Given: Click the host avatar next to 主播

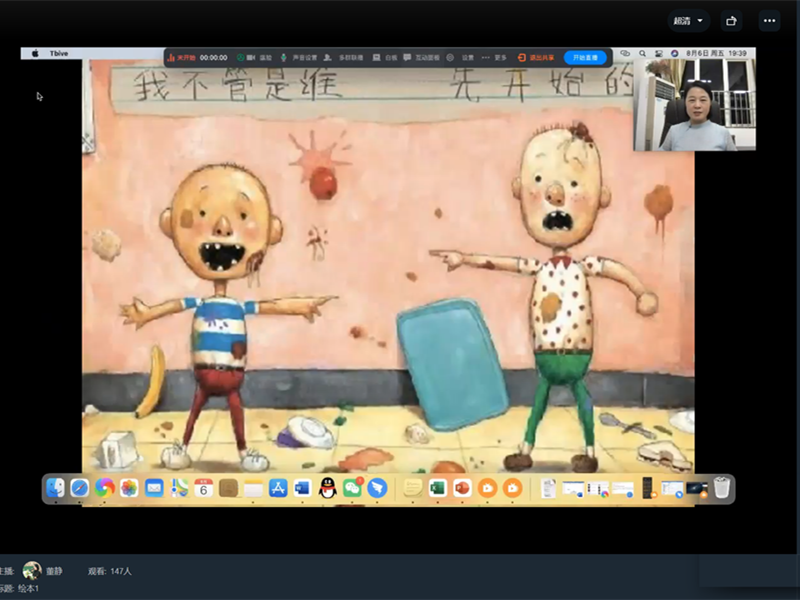Looking at the screenshot, I should (32, 570).
